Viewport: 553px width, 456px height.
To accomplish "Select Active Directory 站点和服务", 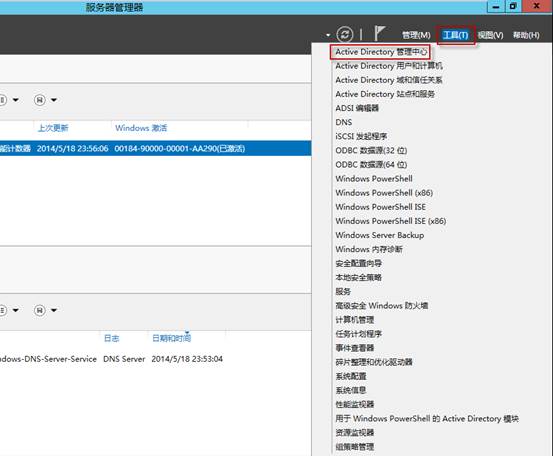I will 385,94.
